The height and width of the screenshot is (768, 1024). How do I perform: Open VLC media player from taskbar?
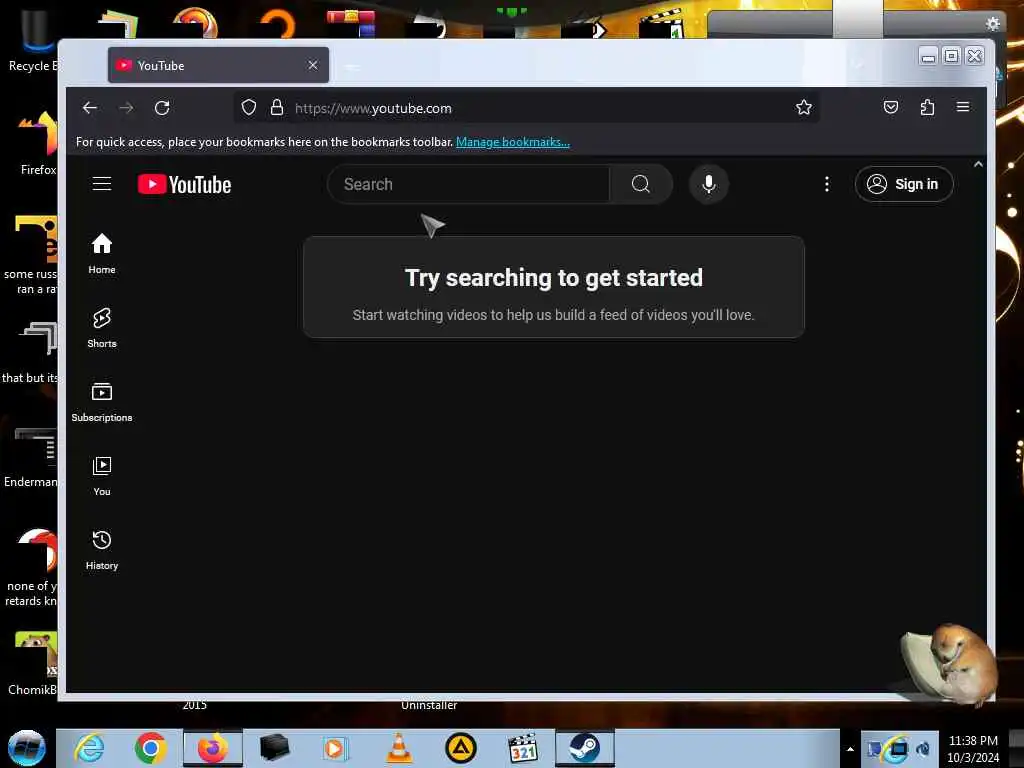(x=399, y=748)
